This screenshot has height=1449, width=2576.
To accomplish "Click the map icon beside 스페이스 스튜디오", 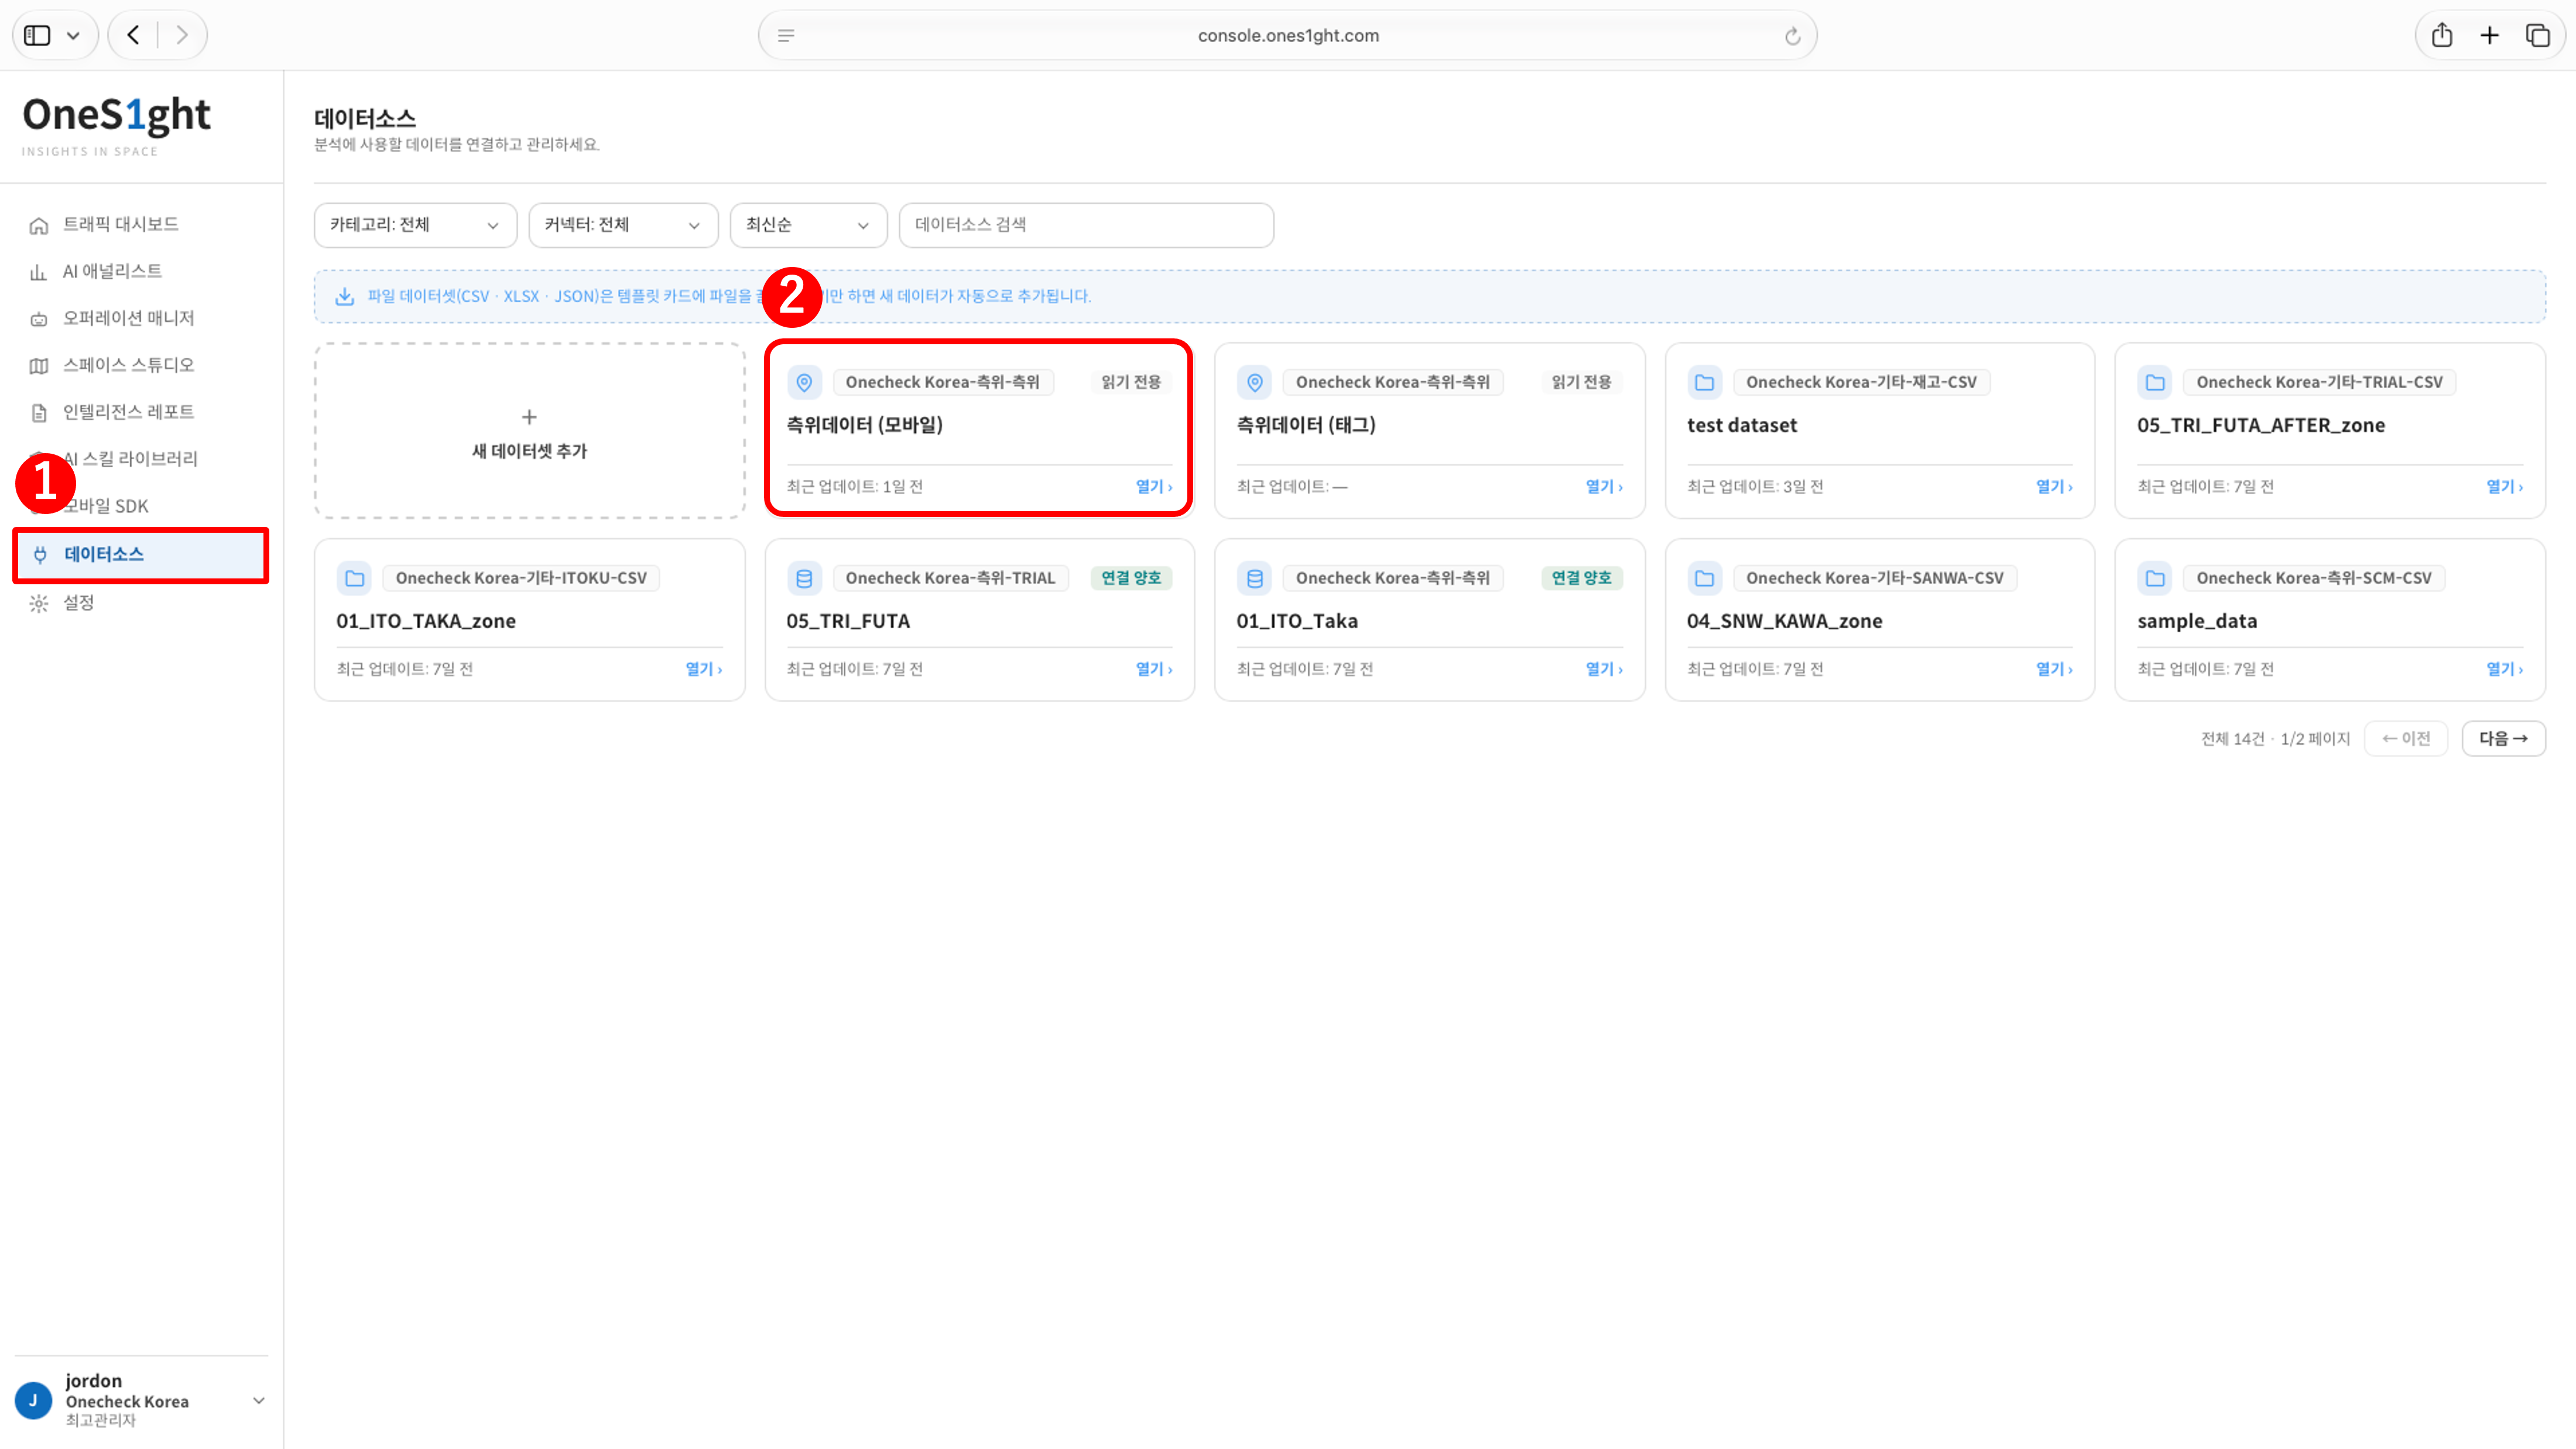I will point(39,366).
